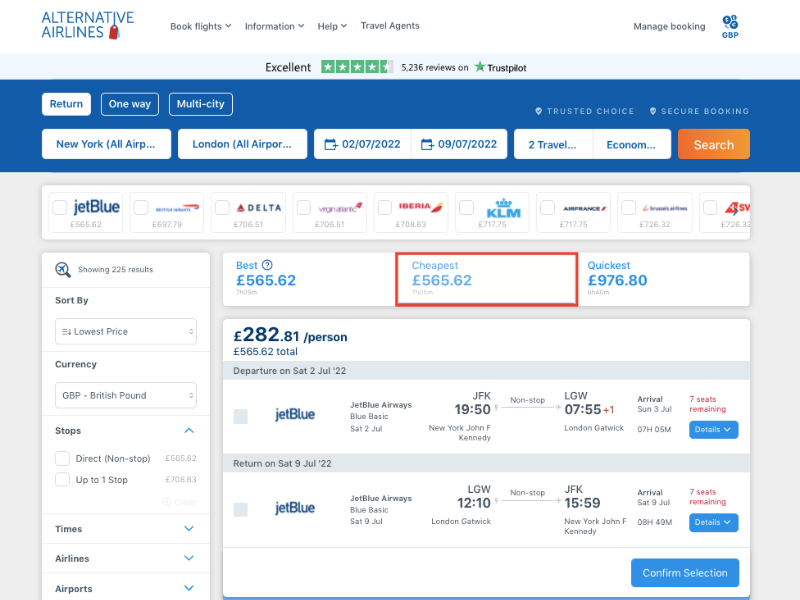The height and width of the screenshot is (600, 800).
Task: Click the Secure Booking badge icon
Action: [653, 111]
